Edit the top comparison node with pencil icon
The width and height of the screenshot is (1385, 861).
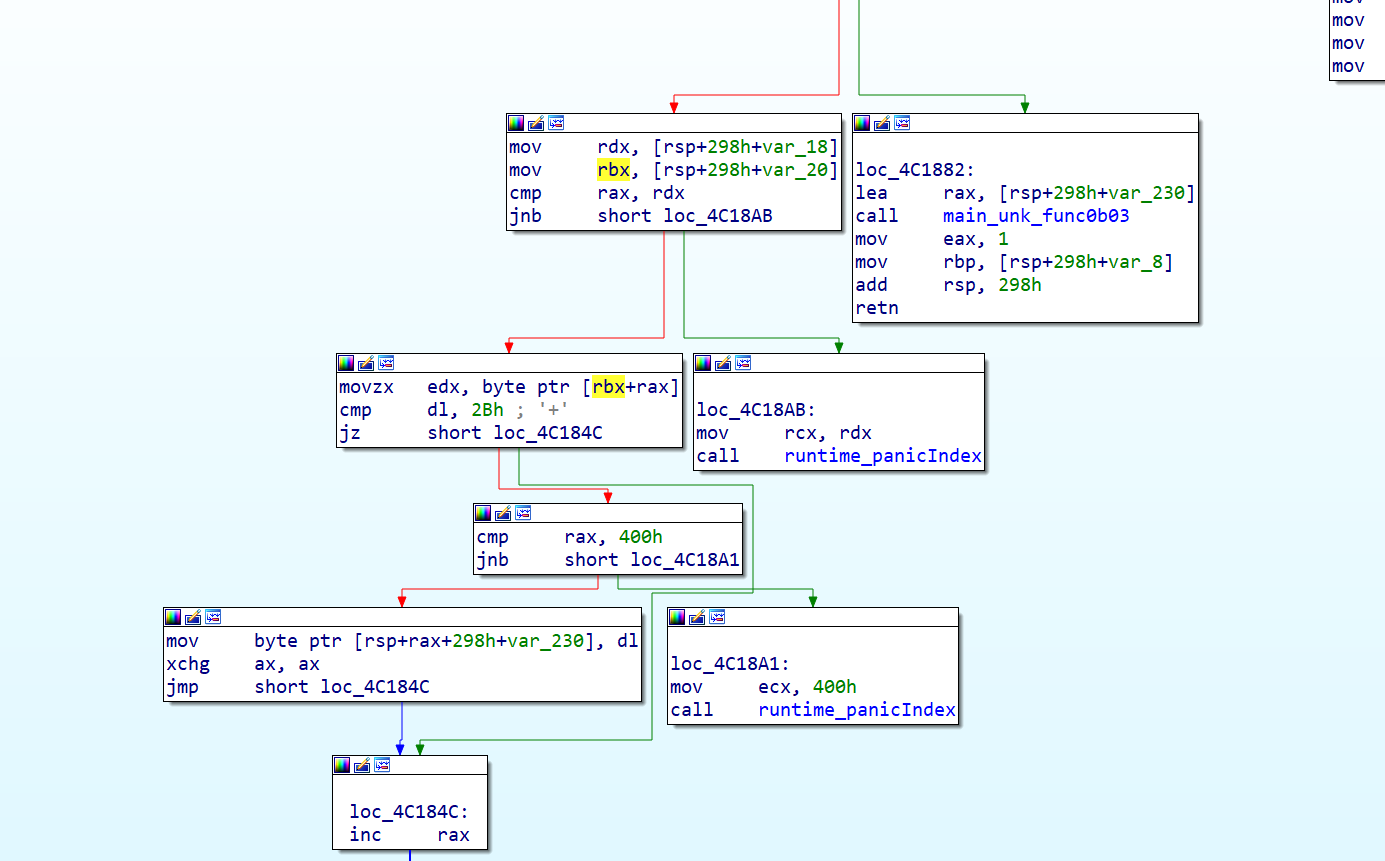(x=536, y=122)
